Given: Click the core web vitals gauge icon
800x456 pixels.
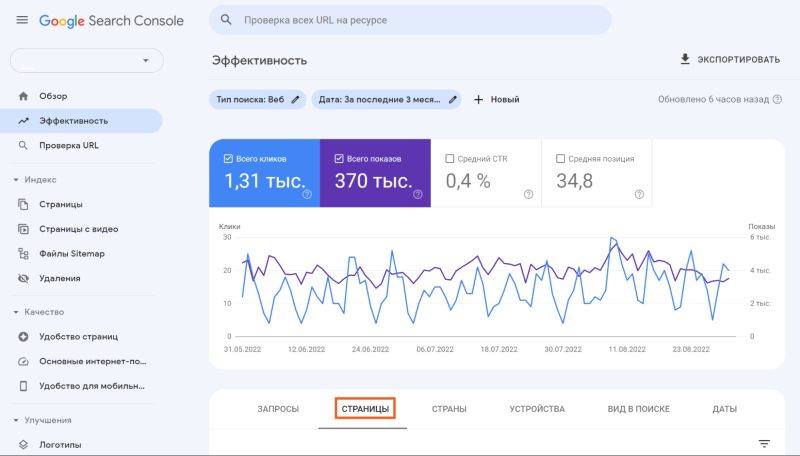Looking at the screenshot, I should 23,361.
